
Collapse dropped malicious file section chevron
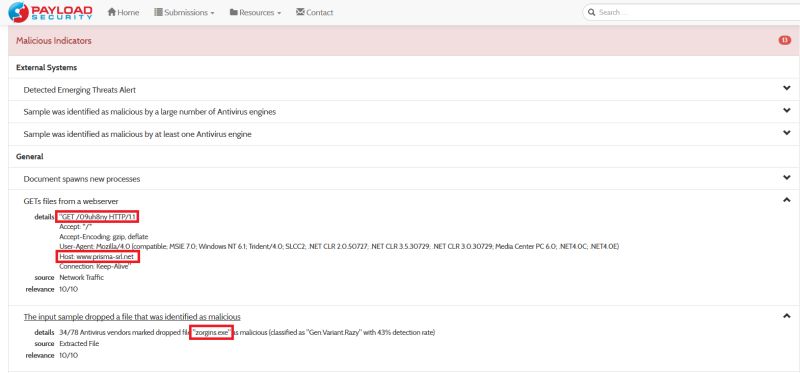point(786,316)
